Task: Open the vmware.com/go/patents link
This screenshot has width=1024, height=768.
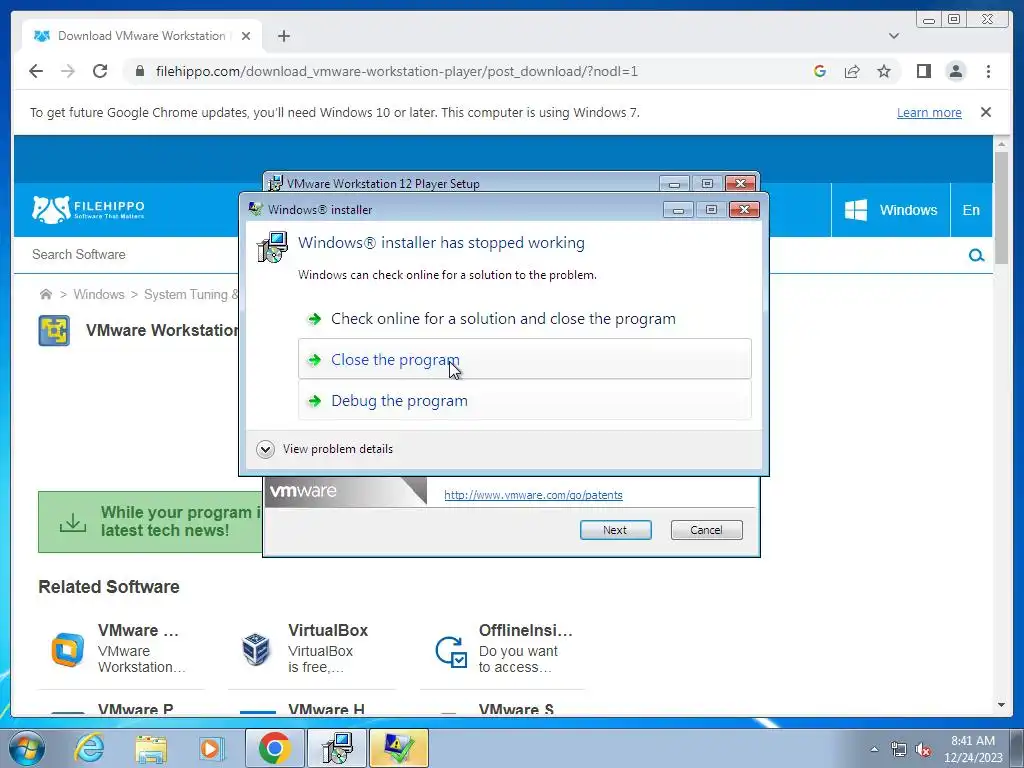Action: pyautogui.click(x=533, y=495)
